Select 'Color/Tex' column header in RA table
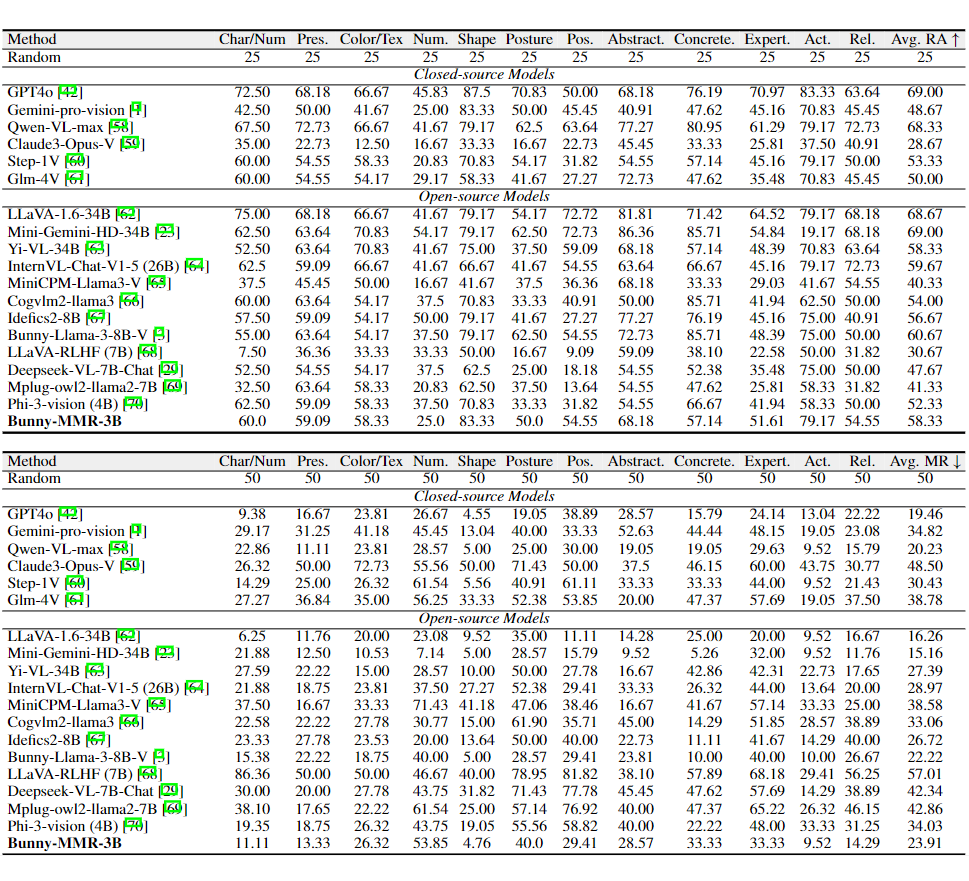Screen dimensions: 969x881 (x=371, y=39)
